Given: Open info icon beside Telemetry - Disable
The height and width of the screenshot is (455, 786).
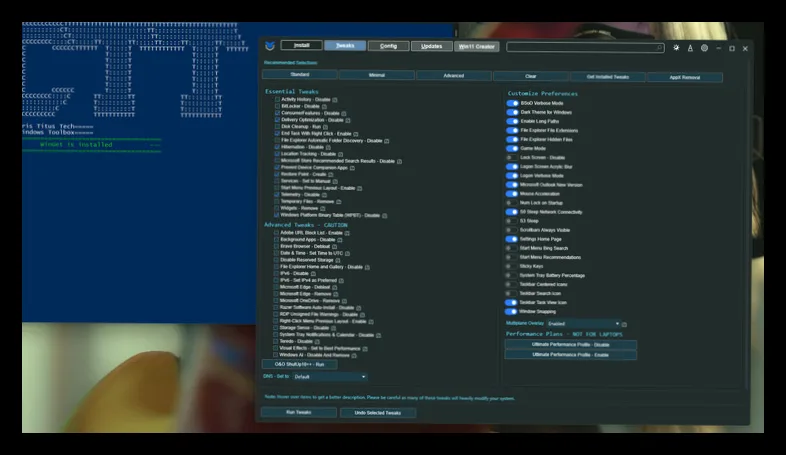Looking at the screenshot, I should 324,195.
